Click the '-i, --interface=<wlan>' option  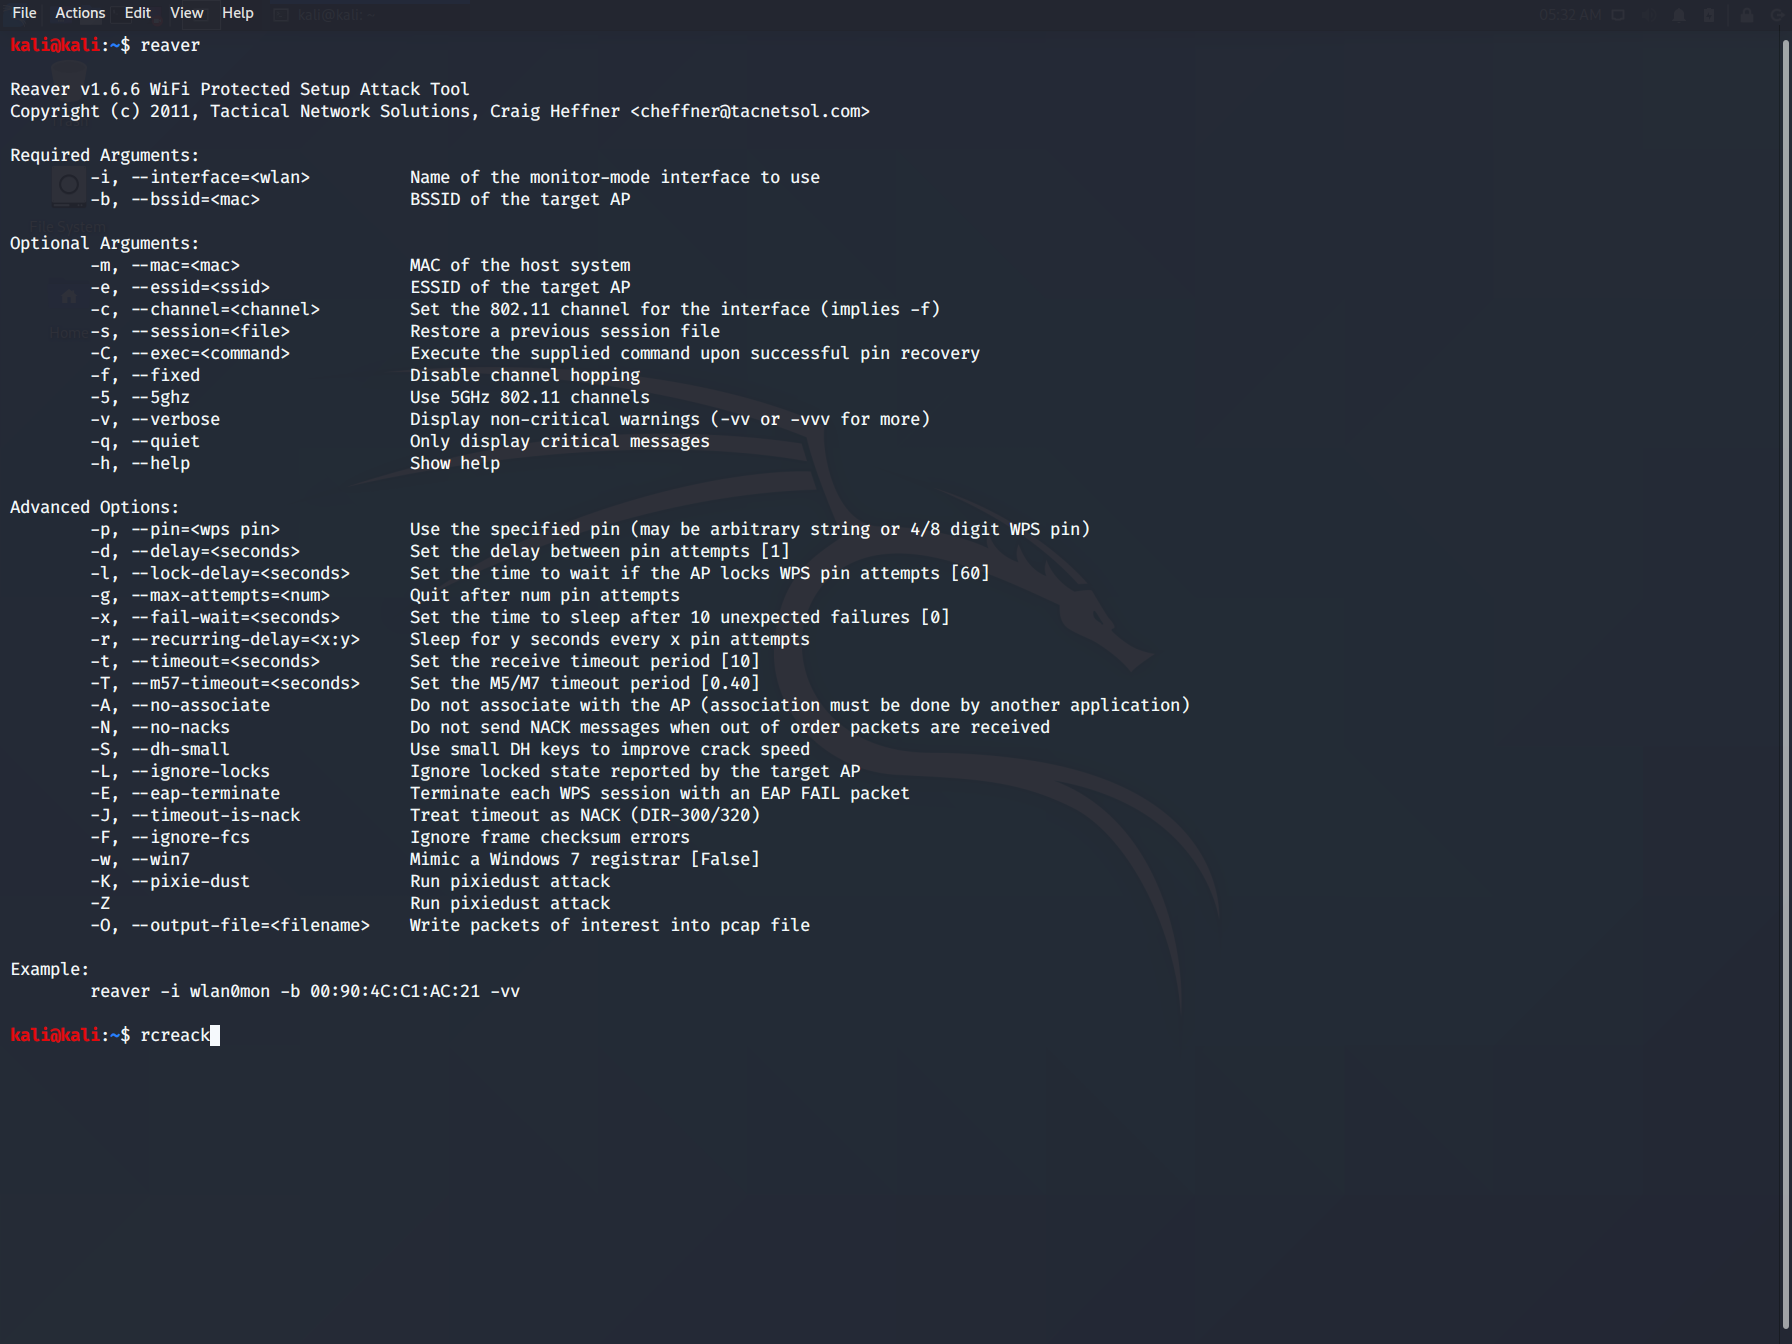[200, 177]
